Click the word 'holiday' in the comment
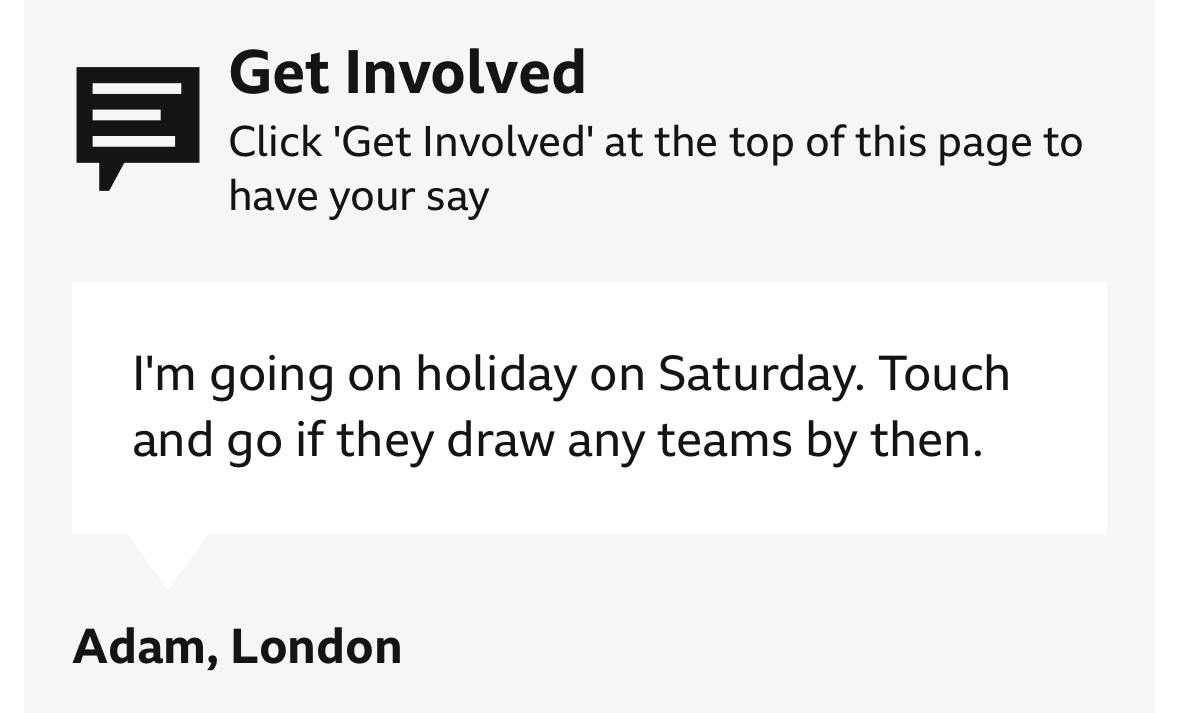 click(496, 375)
